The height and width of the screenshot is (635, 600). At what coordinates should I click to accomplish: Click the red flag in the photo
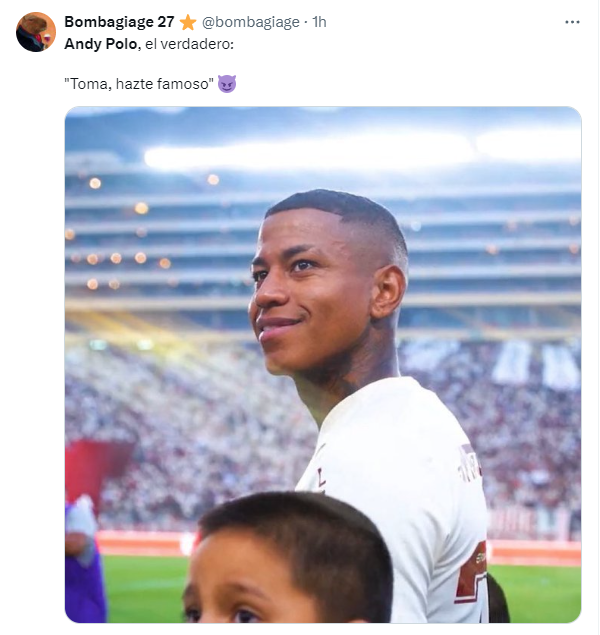click(x=95, y=470)
